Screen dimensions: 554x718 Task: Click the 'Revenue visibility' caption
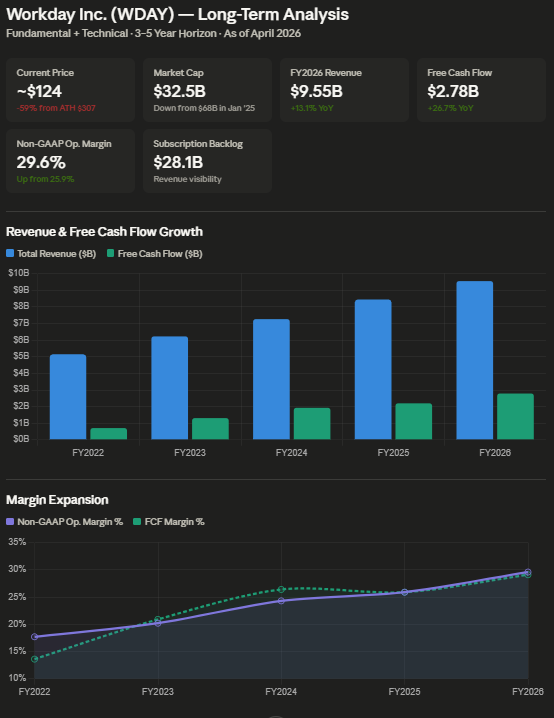[x=187, y=179]
